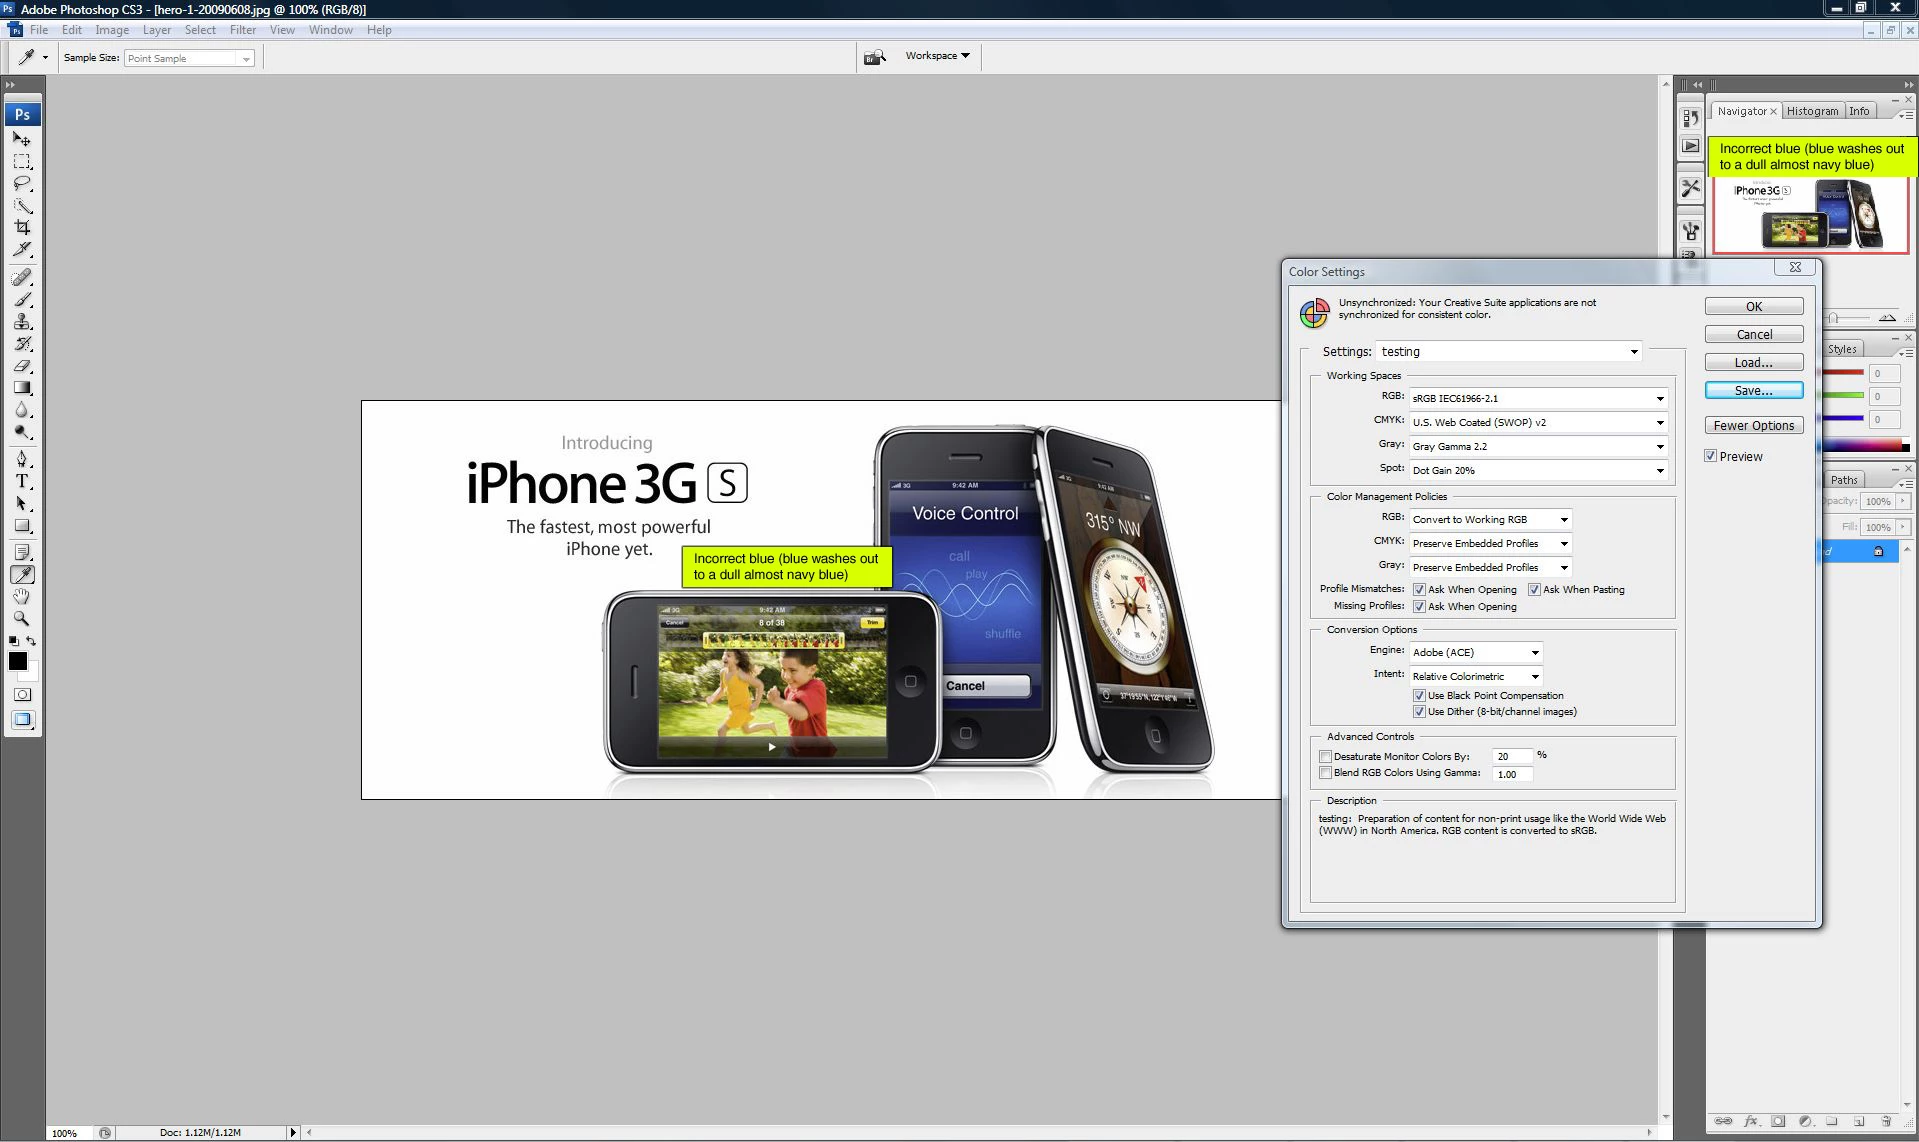This screenshot has height=1142, width=1919.
Task: Swap foreground and background colors
Action: click(x=31, y=641)
